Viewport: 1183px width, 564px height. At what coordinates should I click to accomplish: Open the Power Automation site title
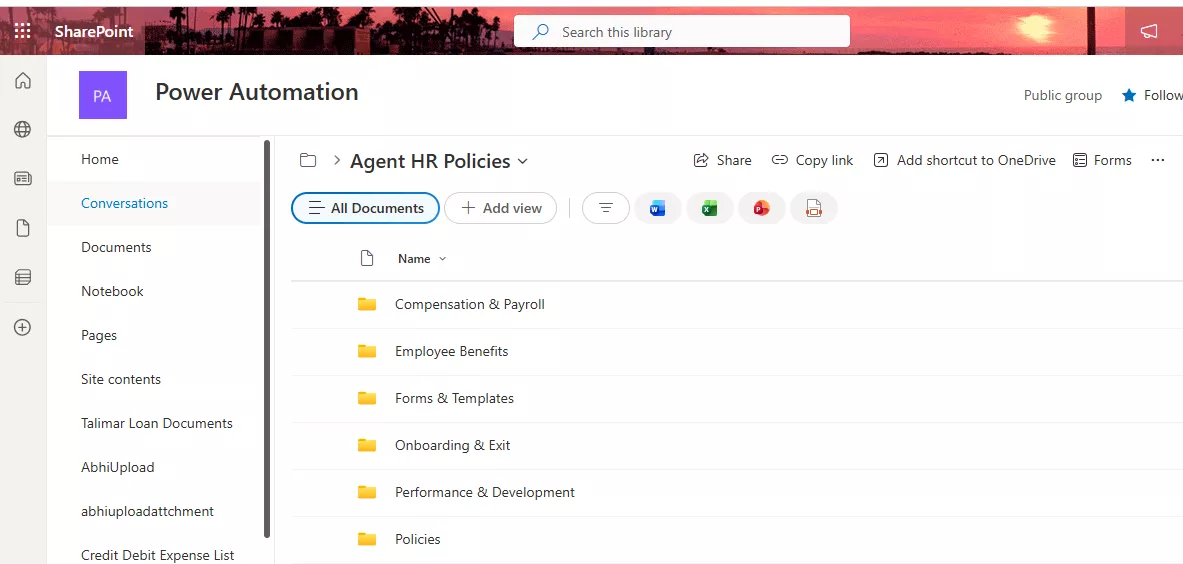(x=257, y=92)
